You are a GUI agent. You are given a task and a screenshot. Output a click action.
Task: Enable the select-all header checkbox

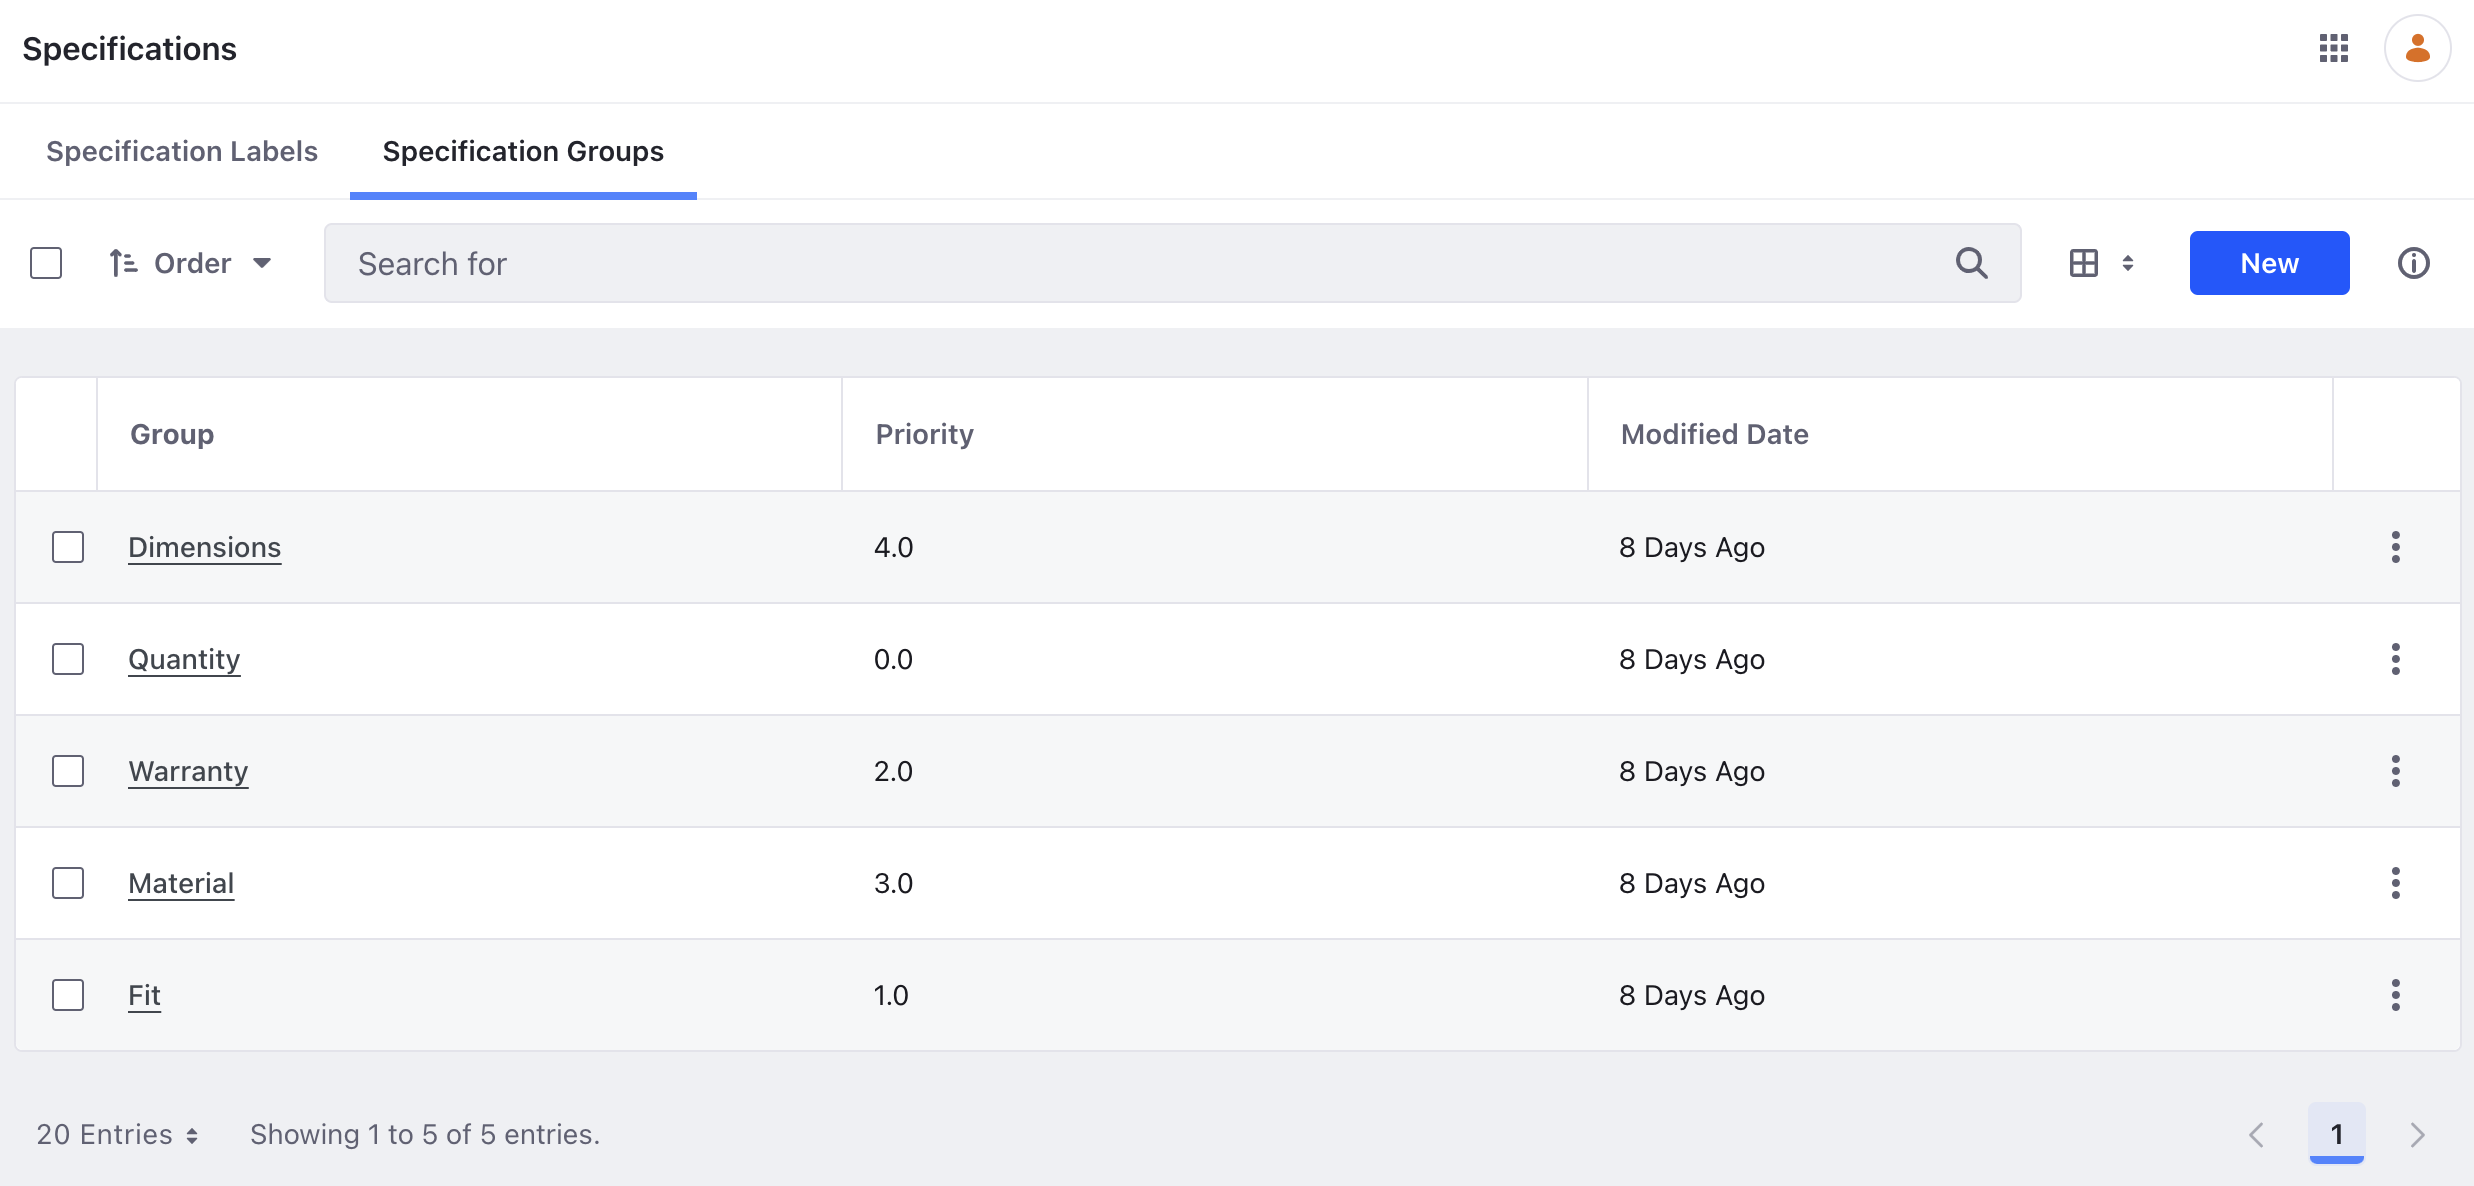tap(47, 263)
